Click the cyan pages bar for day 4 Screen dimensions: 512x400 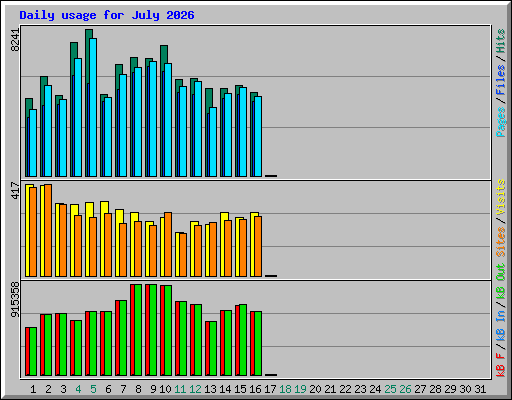point(78,117)
